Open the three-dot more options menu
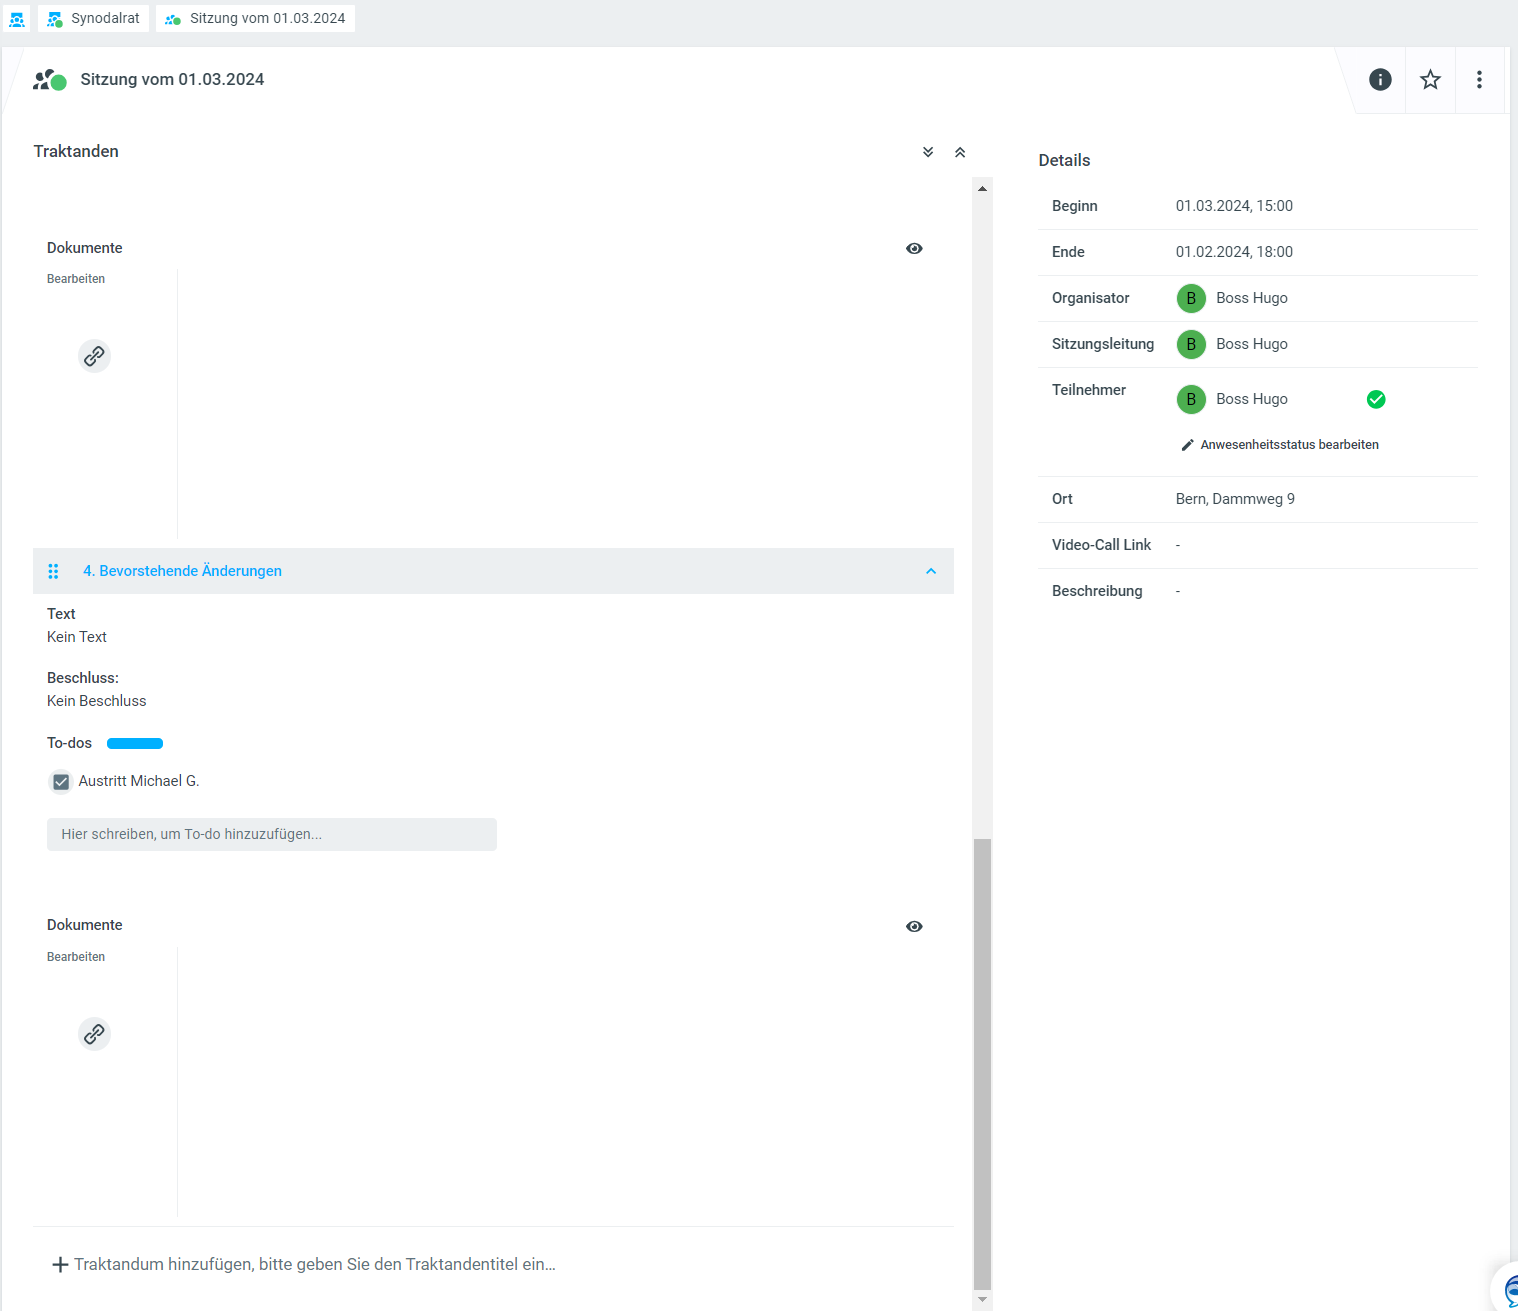The width and height of the screenshot is (1518, 1311). (1479, 80)
